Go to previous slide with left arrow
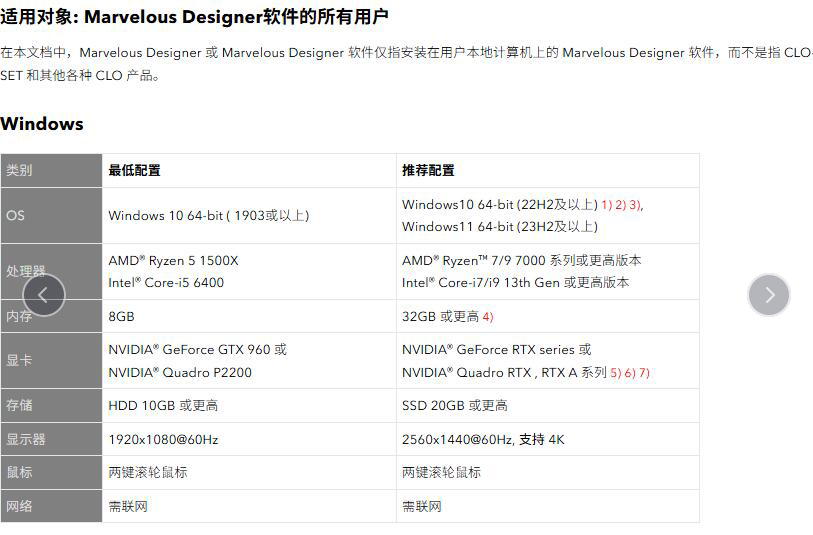Screen dimensions: 813x535 click(x=44, y=295)
